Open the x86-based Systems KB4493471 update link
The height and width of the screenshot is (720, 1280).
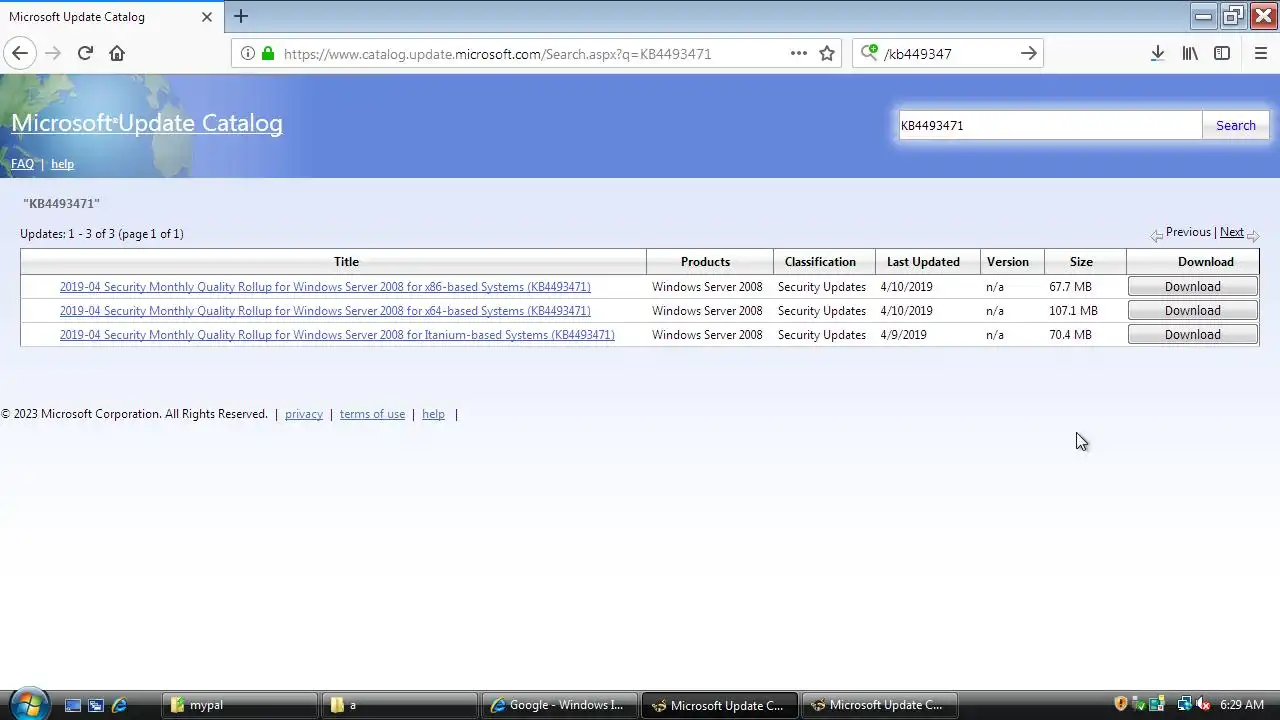click(x=325, y=287)
